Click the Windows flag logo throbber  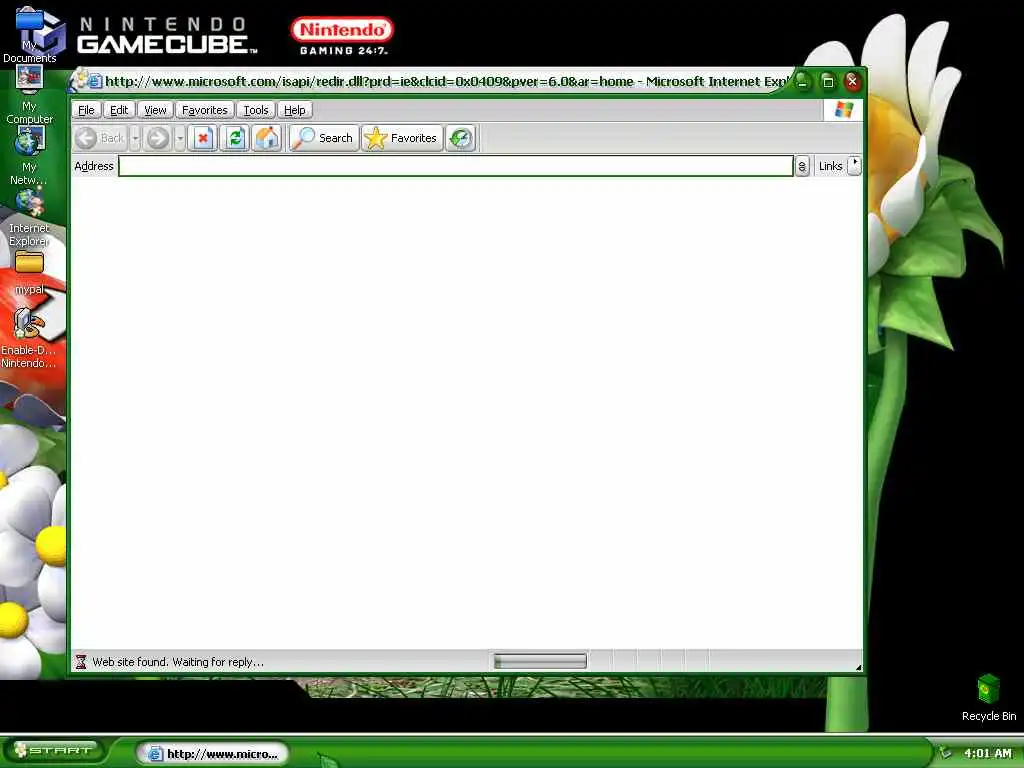(843, 110)
